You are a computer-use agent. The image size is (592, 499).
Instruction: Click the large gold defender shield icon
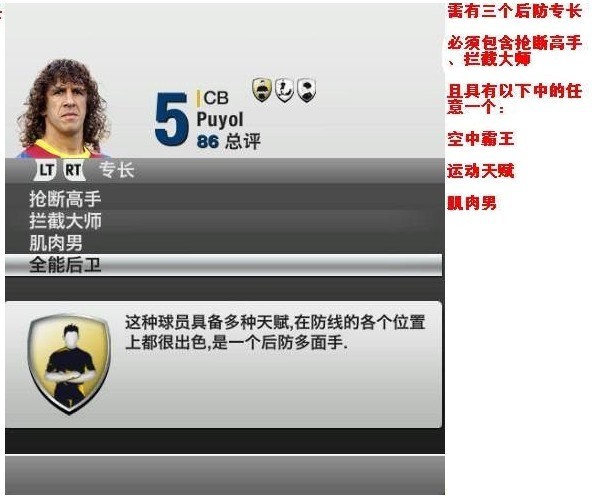[69, 364]
